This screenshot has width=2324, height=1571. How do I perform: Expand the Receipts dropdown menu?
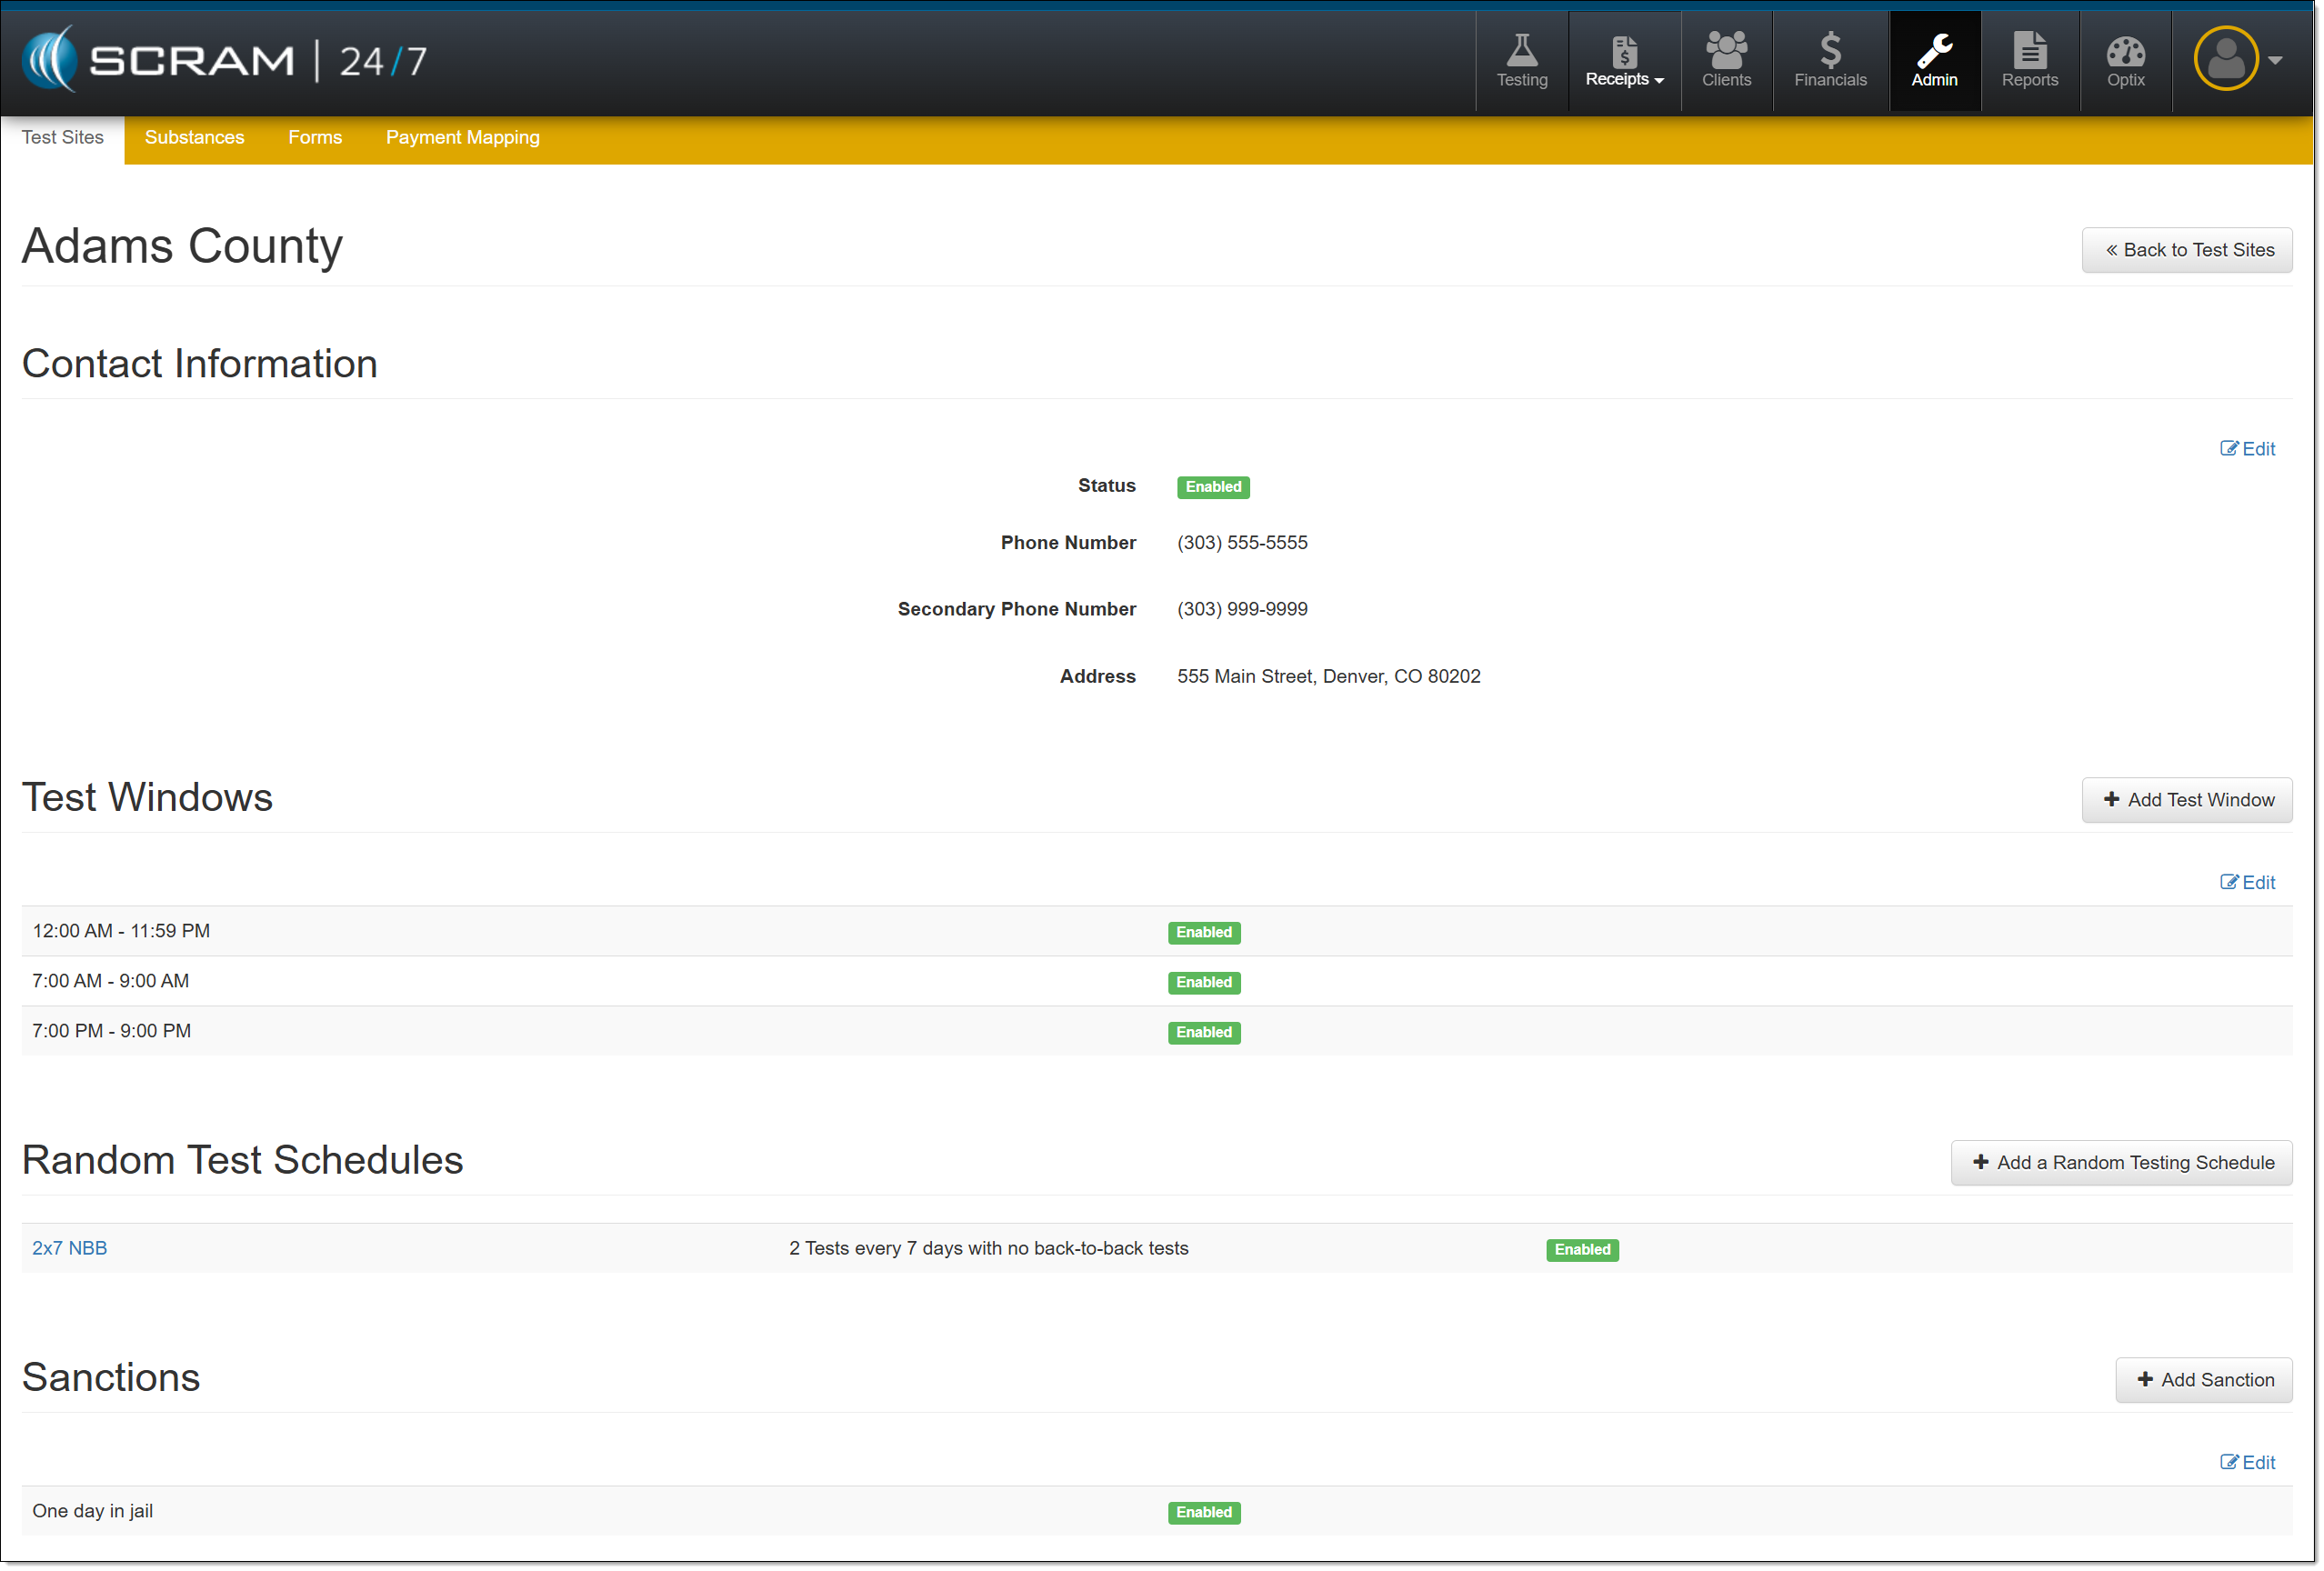[1623, 62]
